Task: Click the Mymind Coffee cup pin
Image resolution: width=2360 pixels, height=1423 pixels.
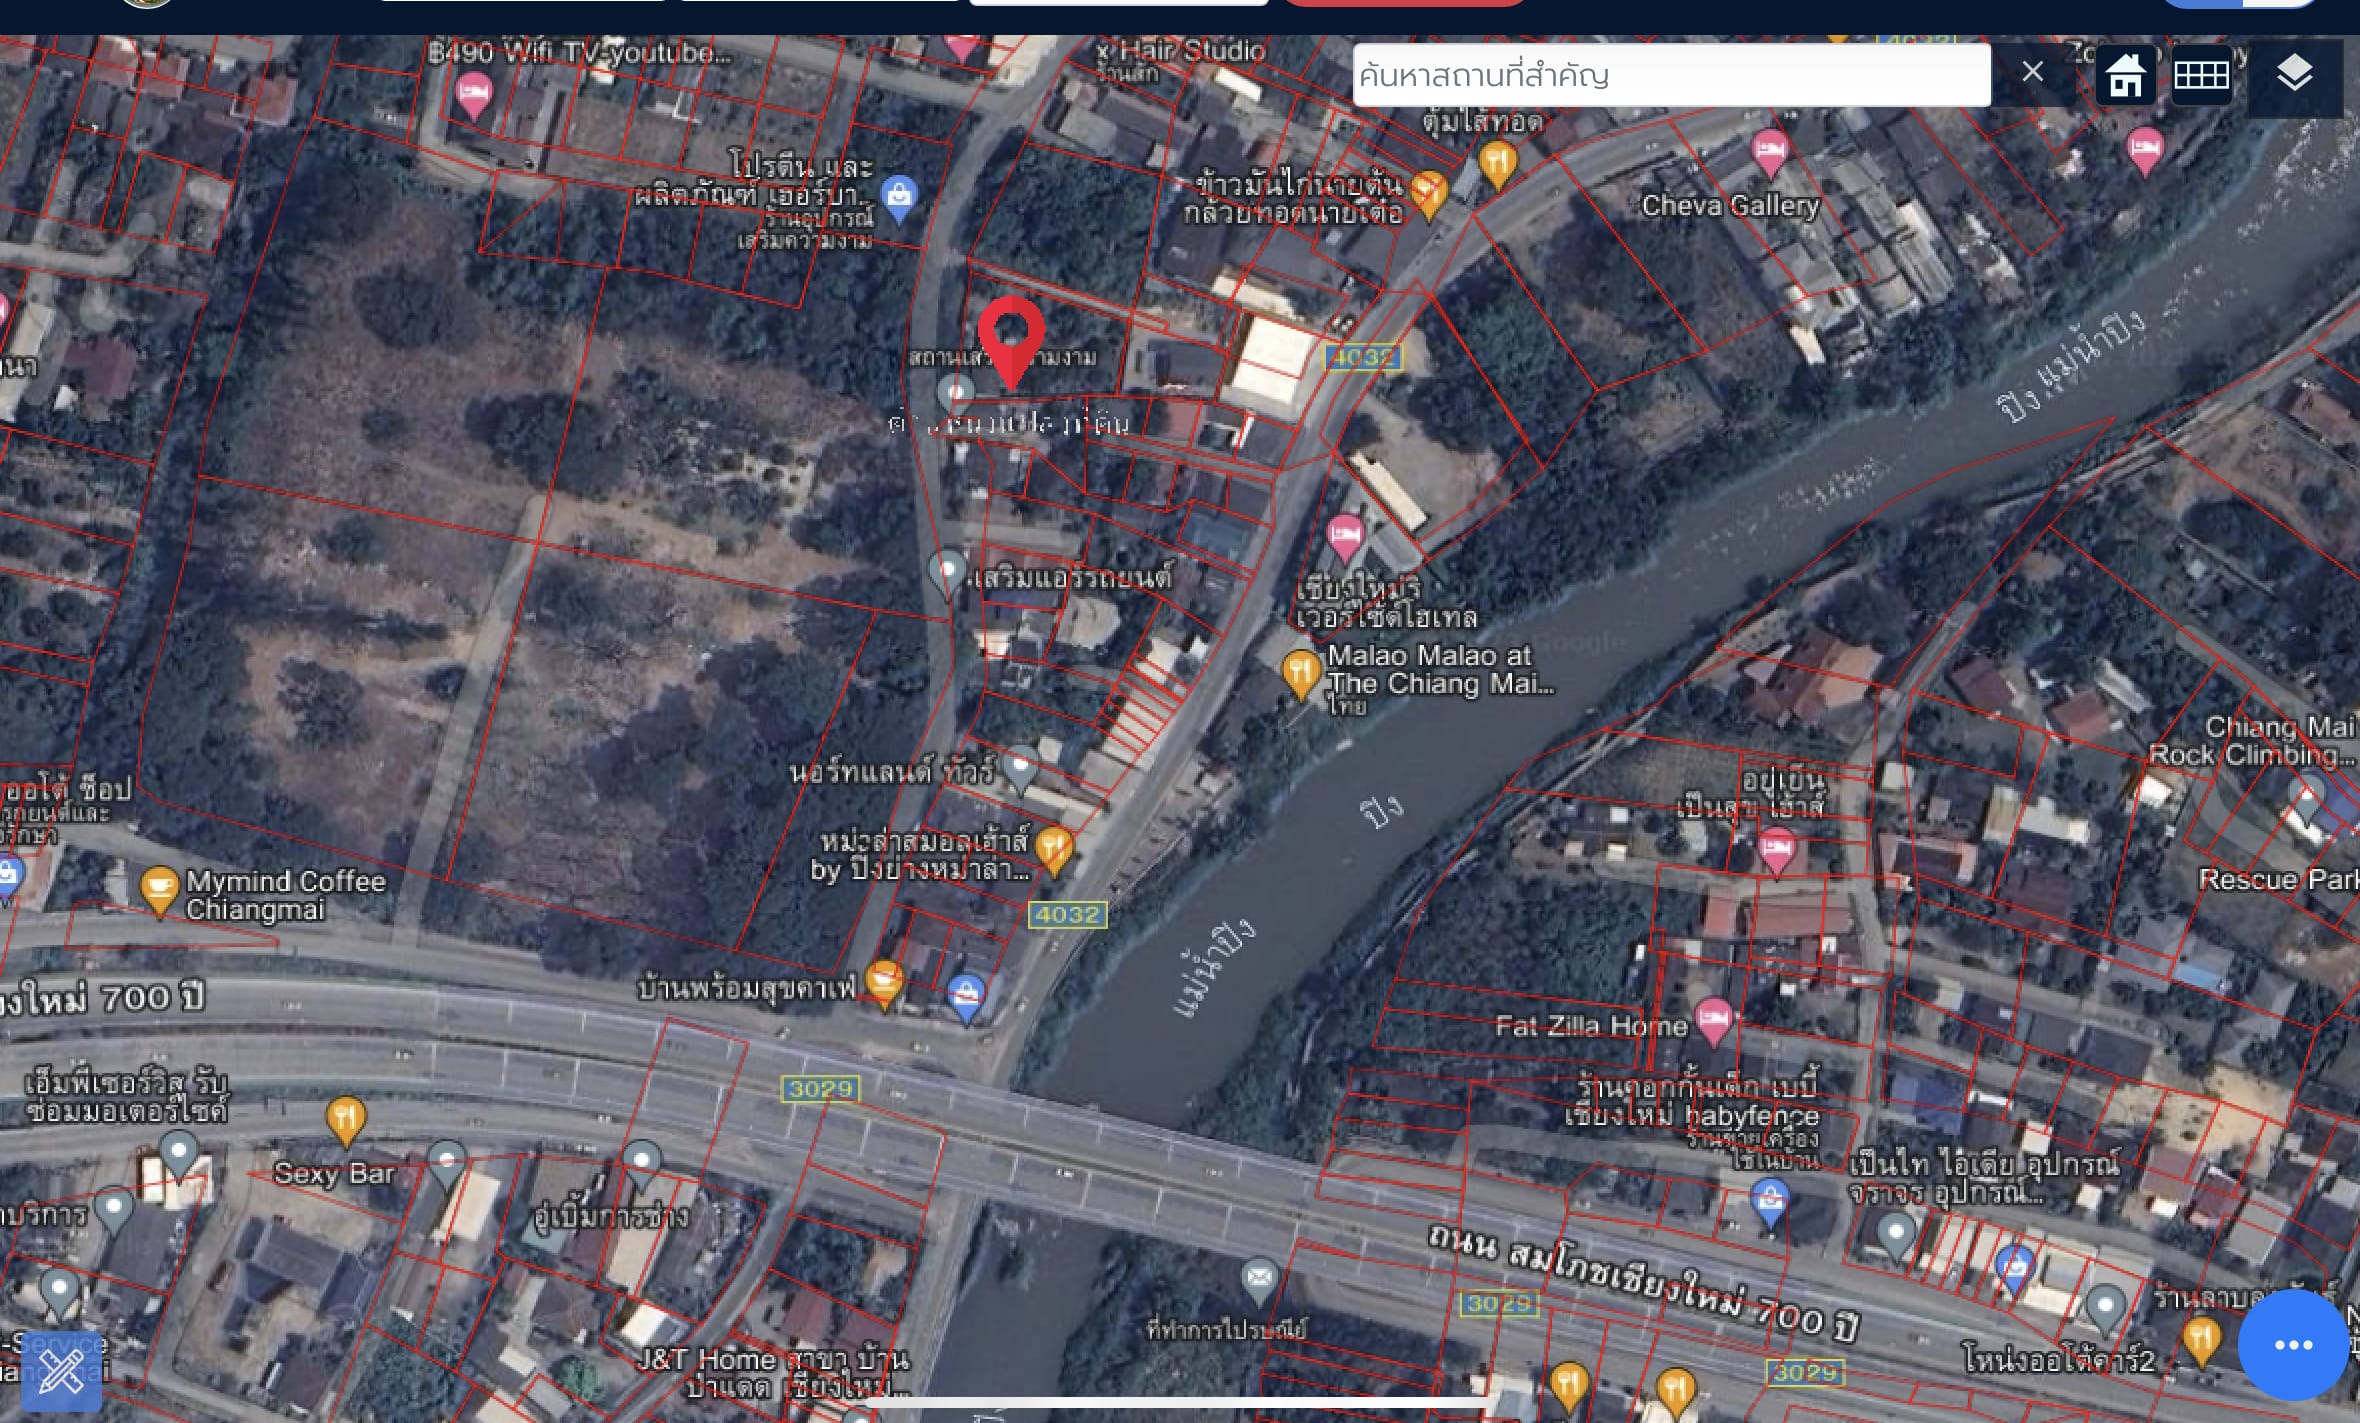Action: coord(159,890)
